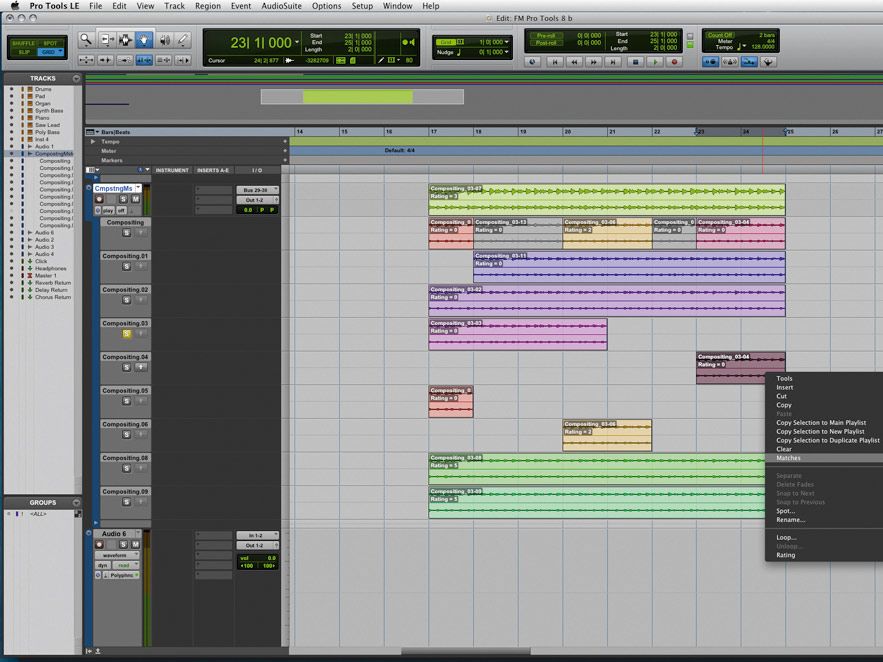
Task: Choose Copy Selection to Main Playlist
Action: (821, 423)
